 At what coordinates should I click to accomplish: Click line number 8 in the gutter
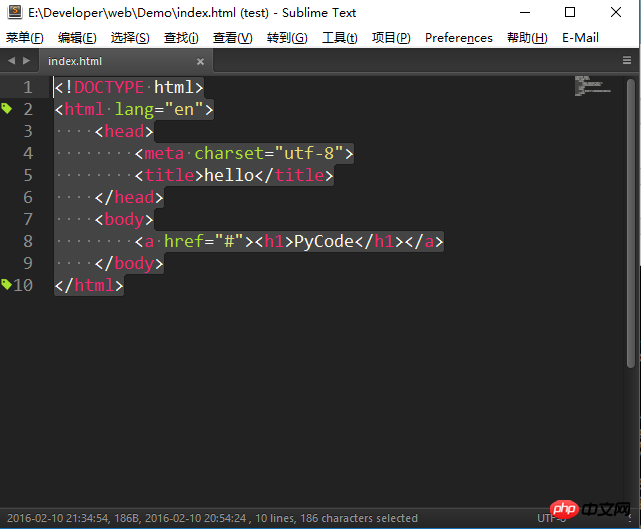28,241
